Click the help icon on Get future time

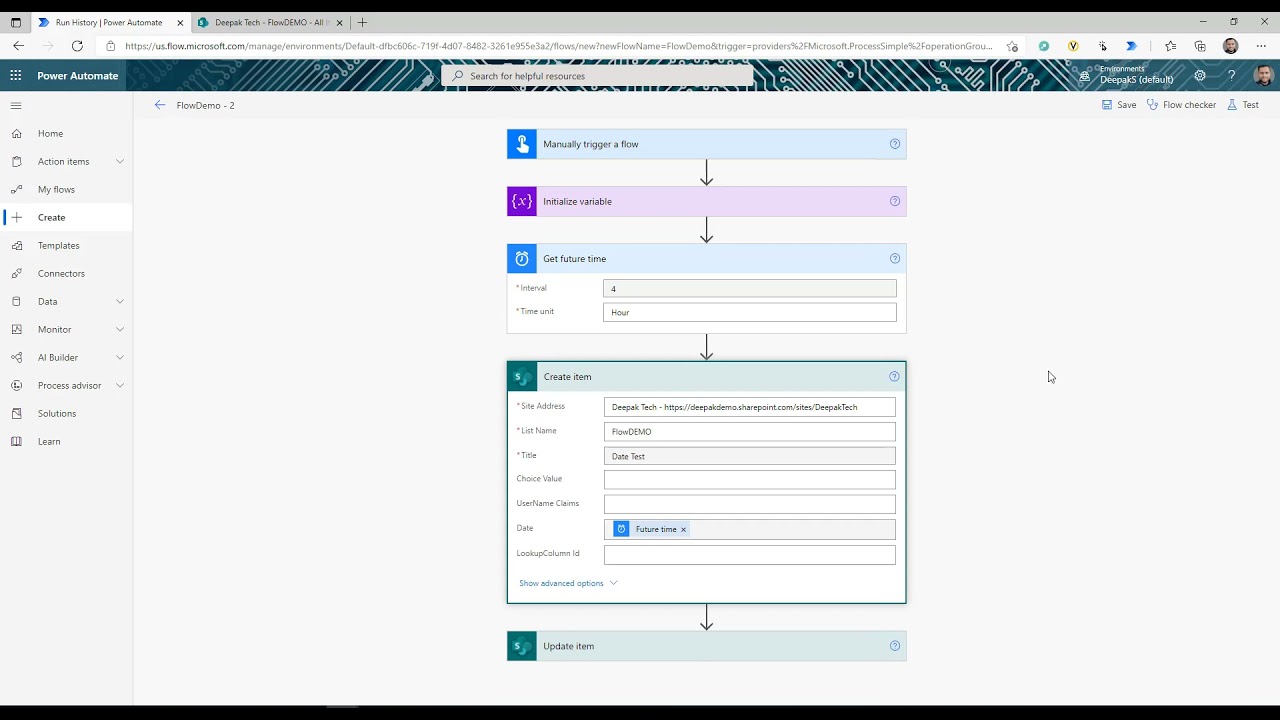(895, 258)
